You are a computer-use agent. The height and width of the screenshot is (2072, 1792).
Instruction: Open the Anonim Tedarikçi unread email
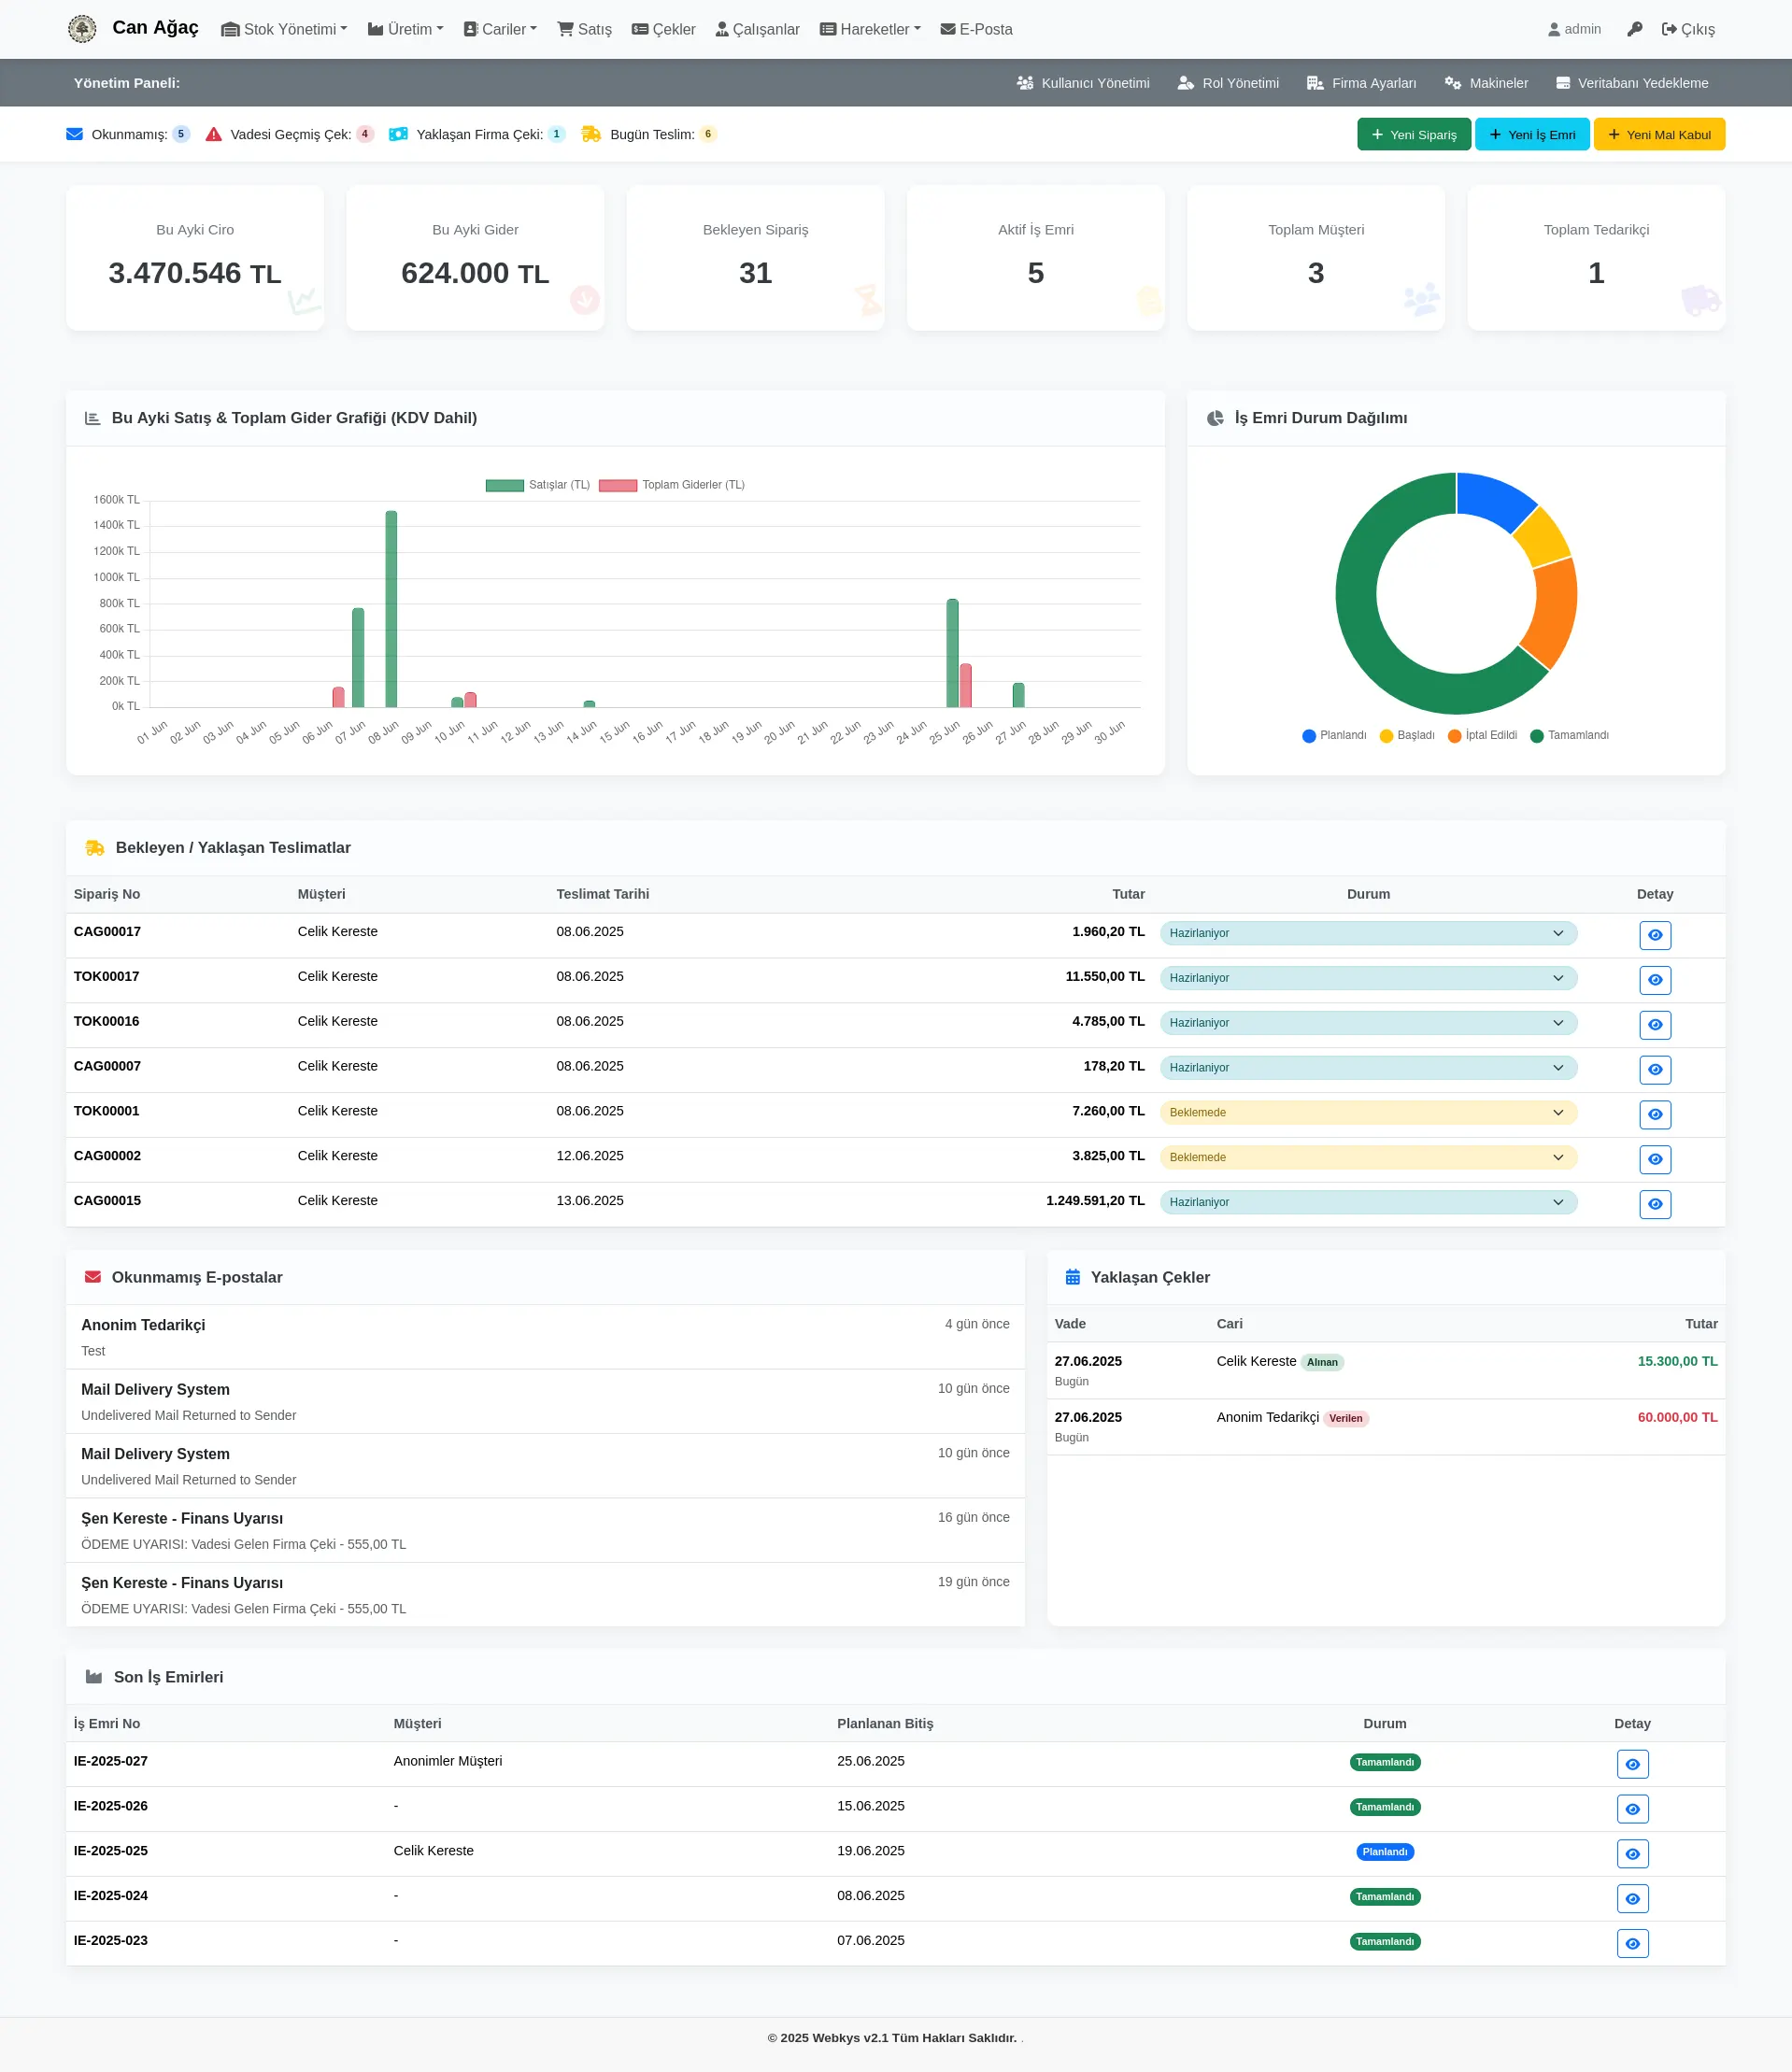point(544,1336)
